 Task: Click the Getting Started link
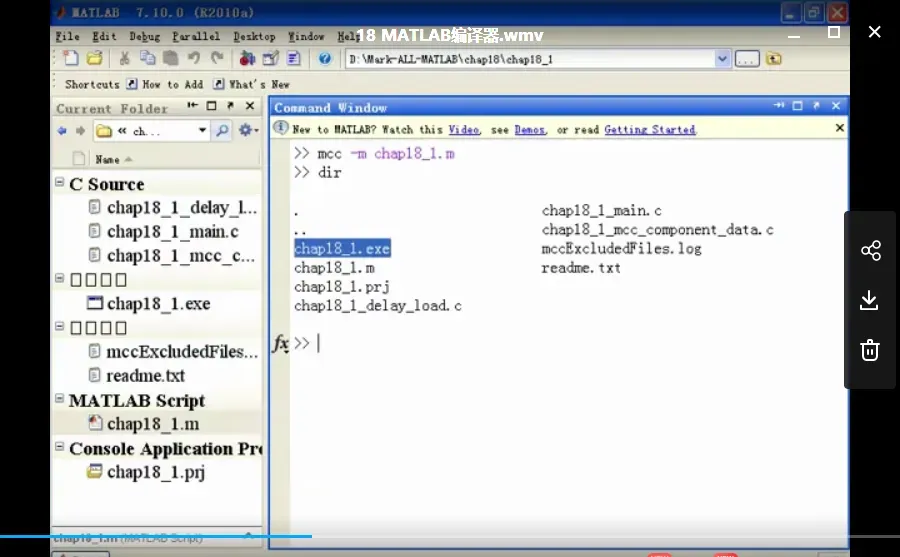pos(650,130)
